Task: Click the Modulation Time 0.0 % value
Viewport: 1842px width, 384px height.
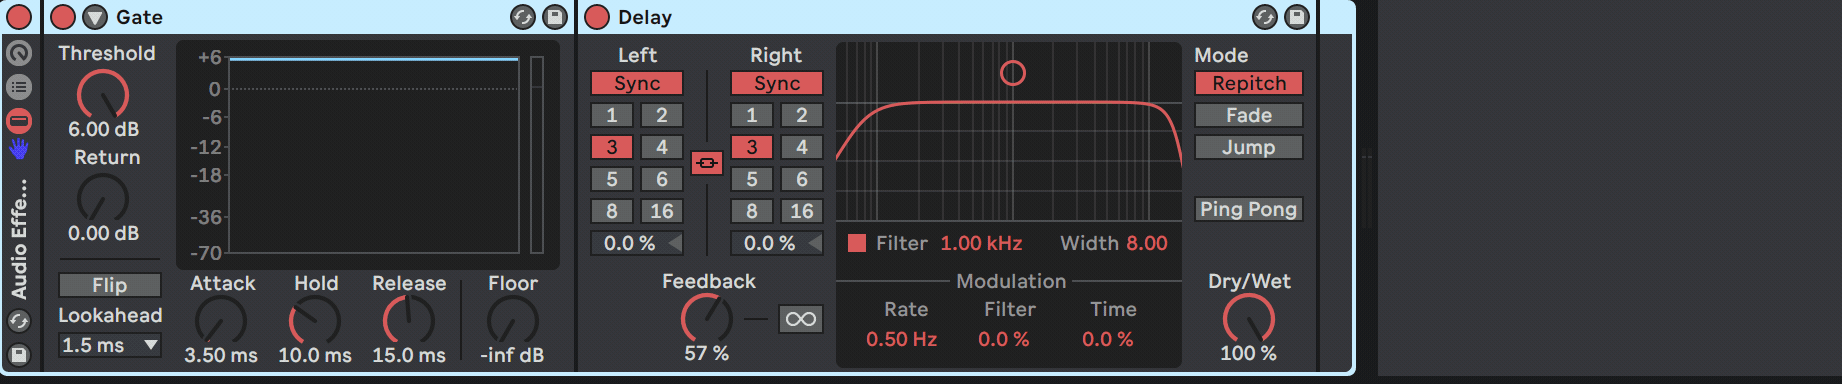Action: coord(1108,339)
